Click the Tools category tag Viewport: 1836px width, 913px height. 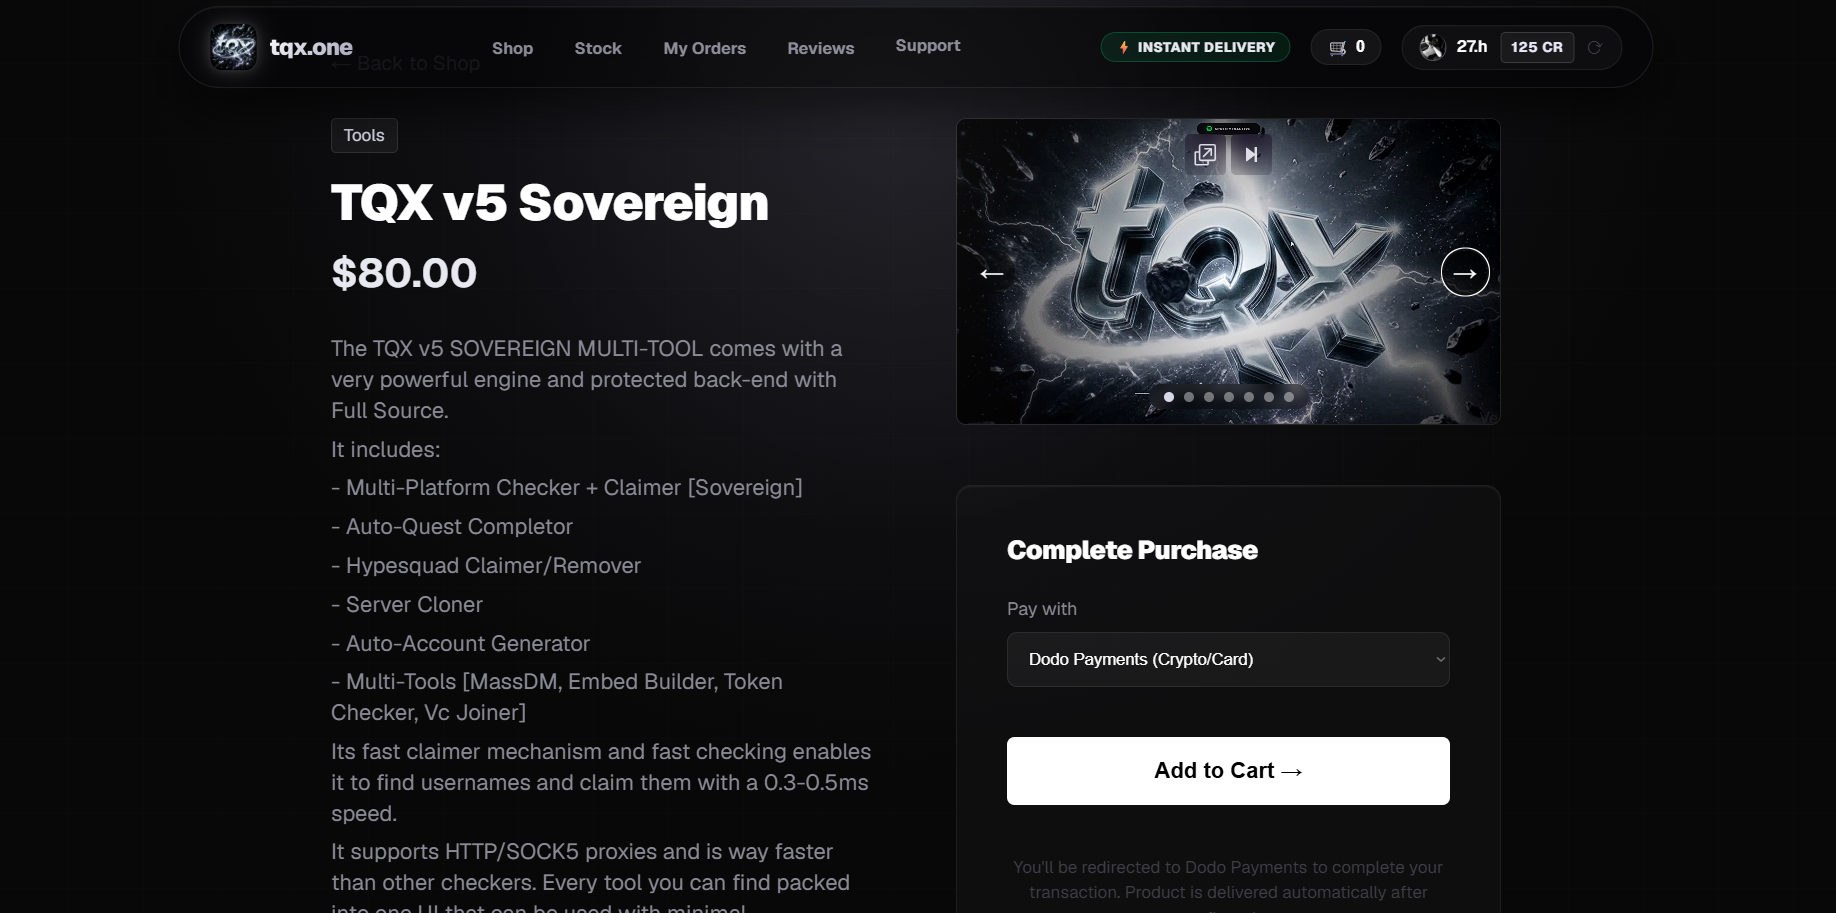coord(364,135)
